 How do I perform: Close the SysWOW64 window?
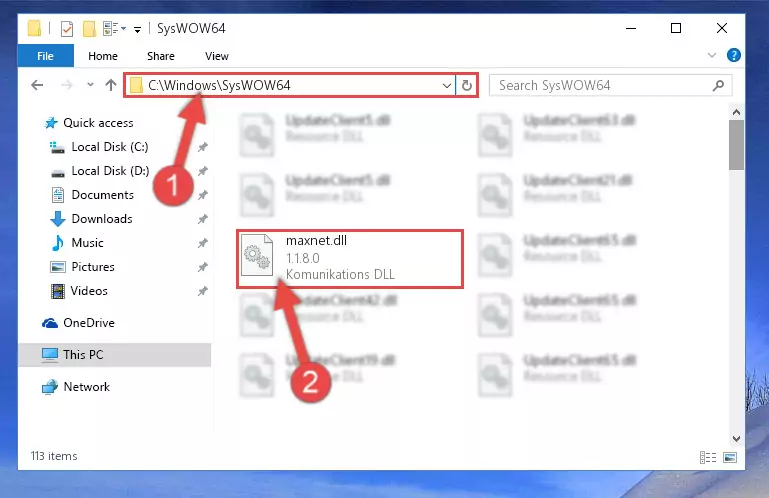721,28
